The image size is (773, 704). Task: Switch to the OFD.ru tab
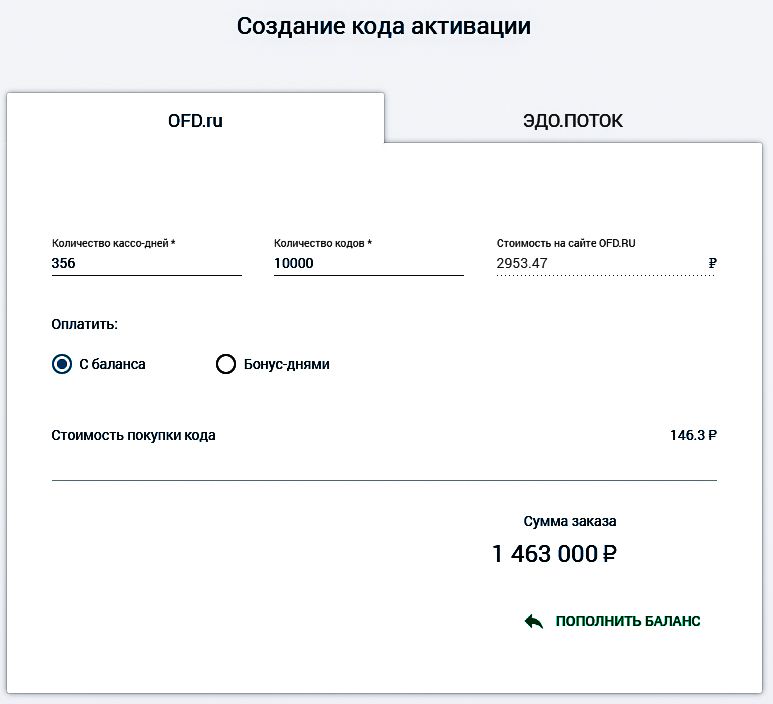click(x=195, y=118)
